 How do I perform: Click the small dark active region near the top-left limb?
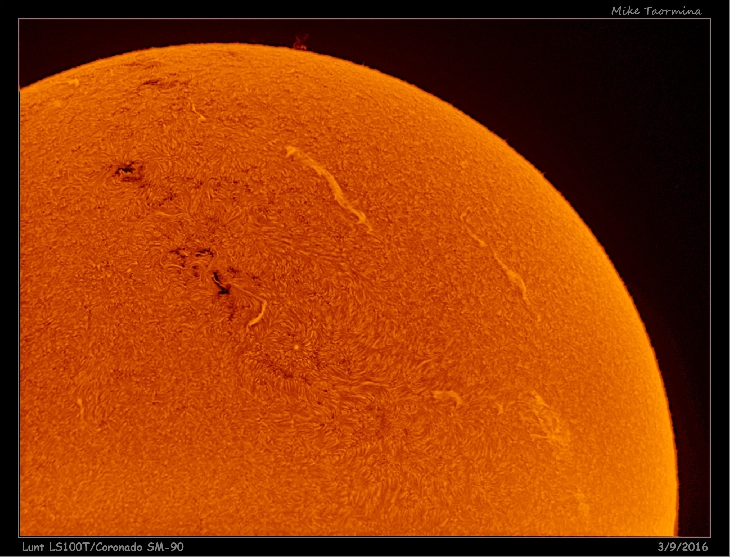(x=153, y=83)
